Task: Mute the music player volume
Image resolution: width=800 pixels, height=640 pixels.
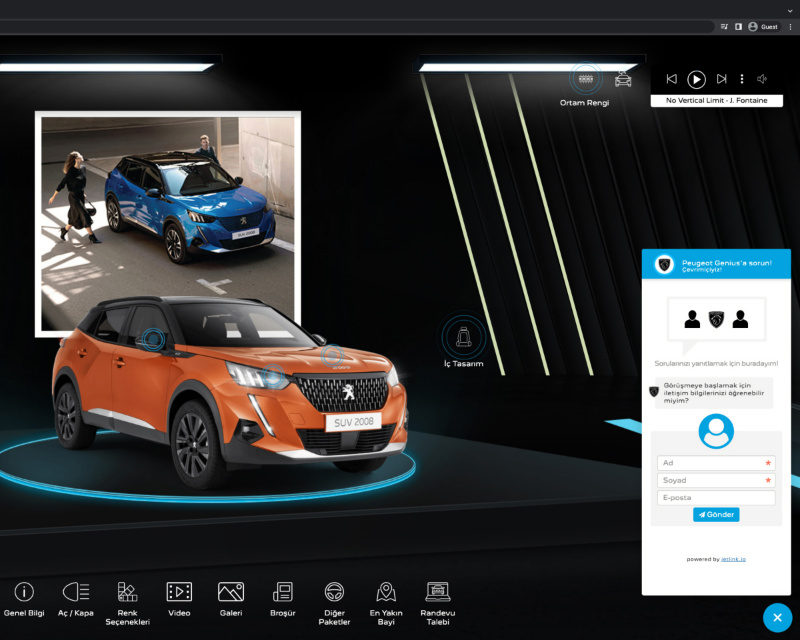Action: (x=762, y=79)
